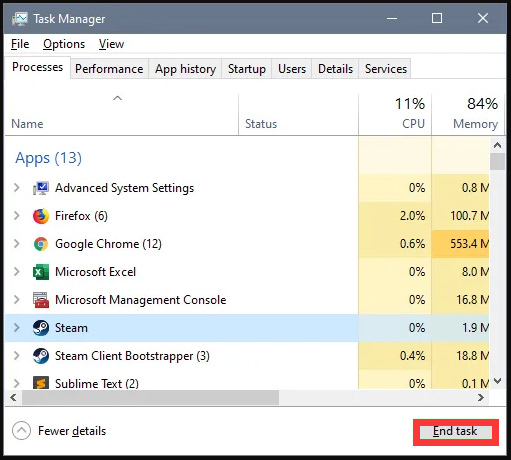Click the Firefox app icon
The width and height of the screenshot is (511, 460).
[41, 216]
